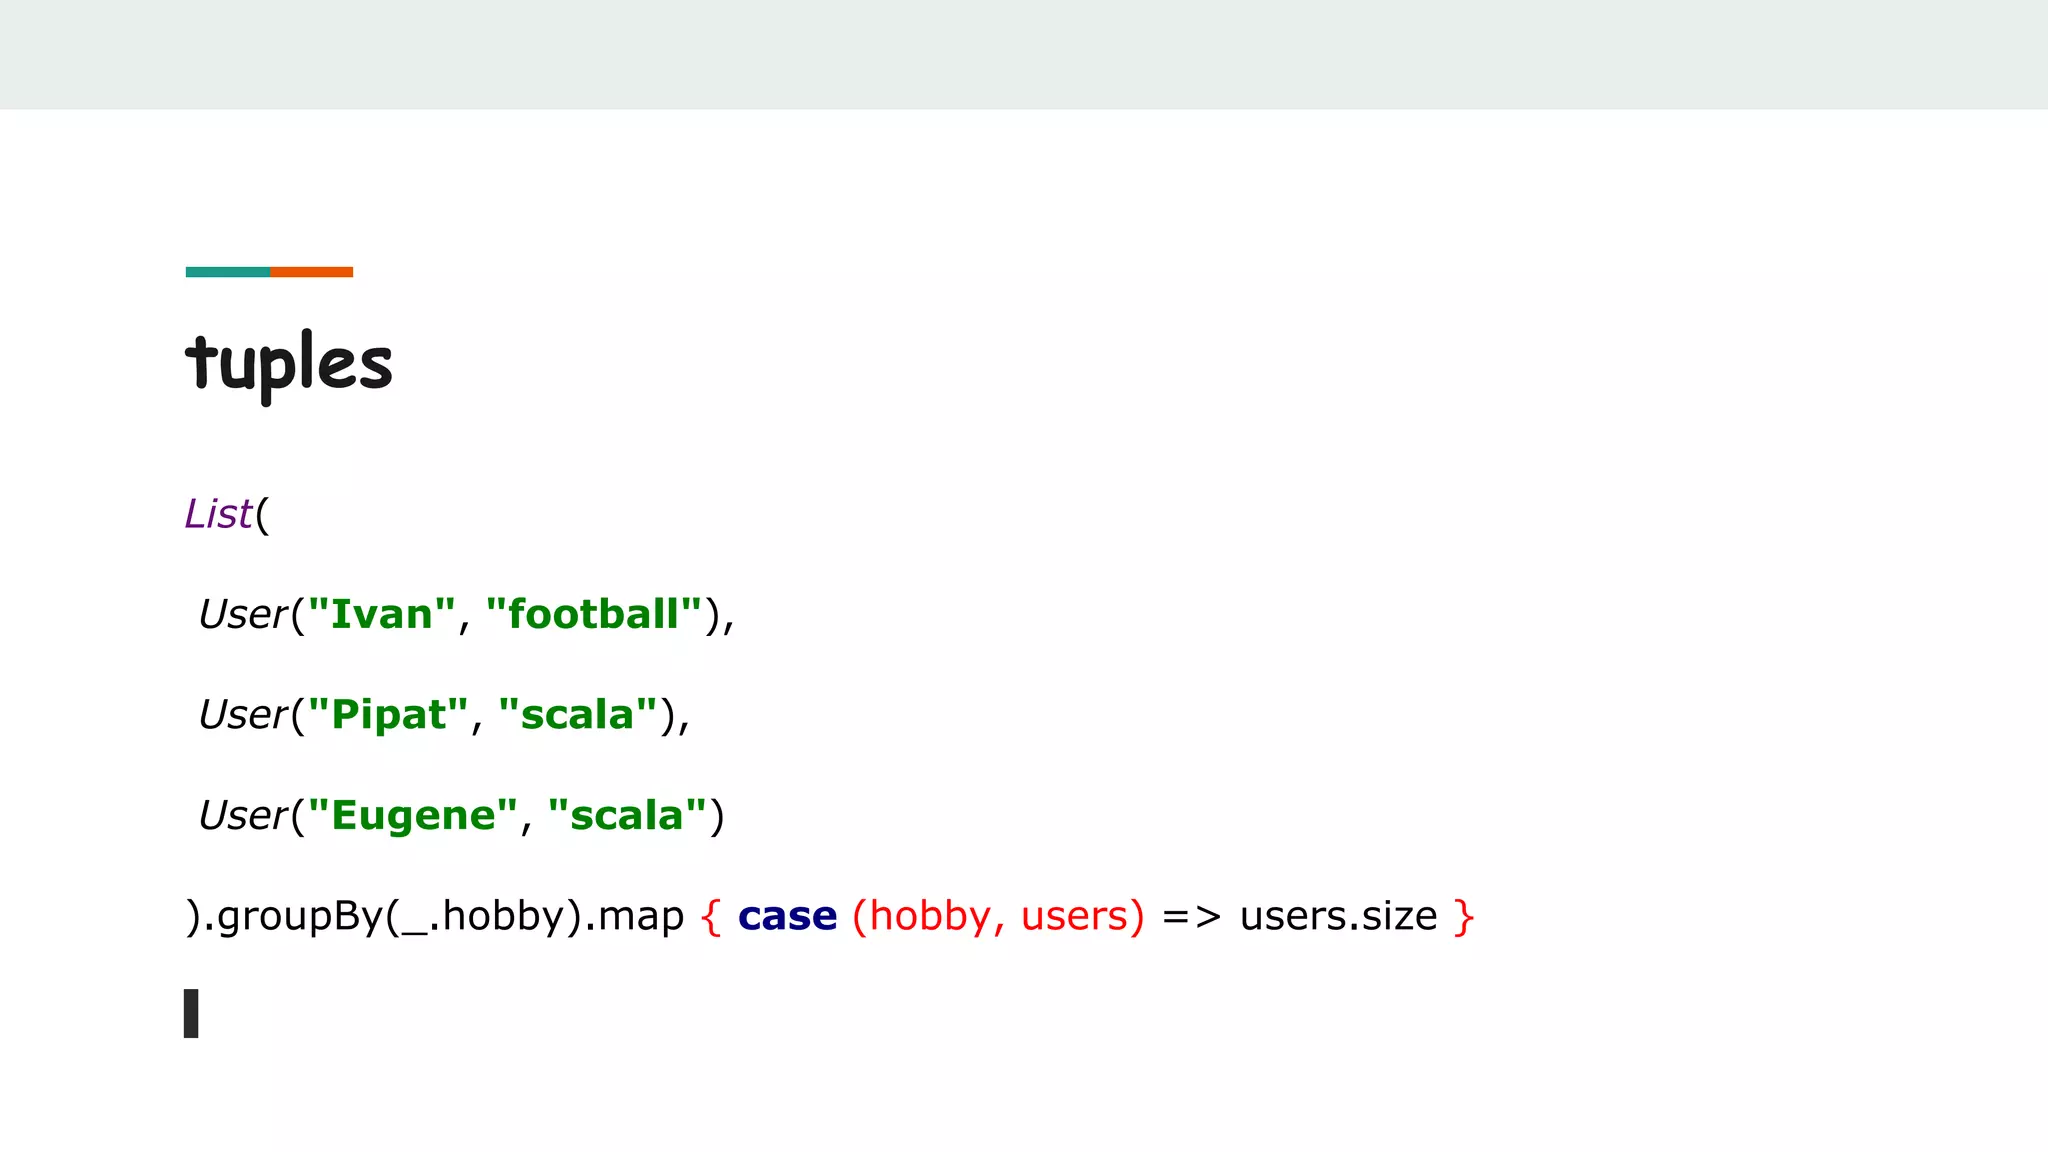Click the slide title "tuples"
Image resolution: width=2048 pixels, height=1152 pixels.
289,363
